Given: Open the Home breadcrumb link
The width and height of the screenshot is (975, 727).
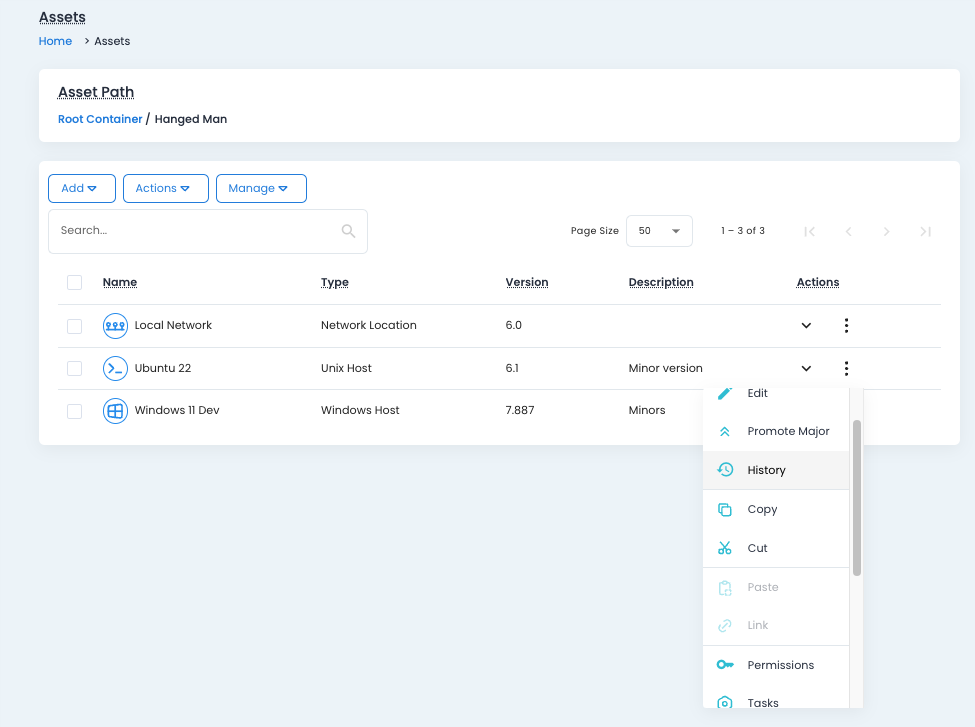Looking at the screenshot, I should 55,41.
